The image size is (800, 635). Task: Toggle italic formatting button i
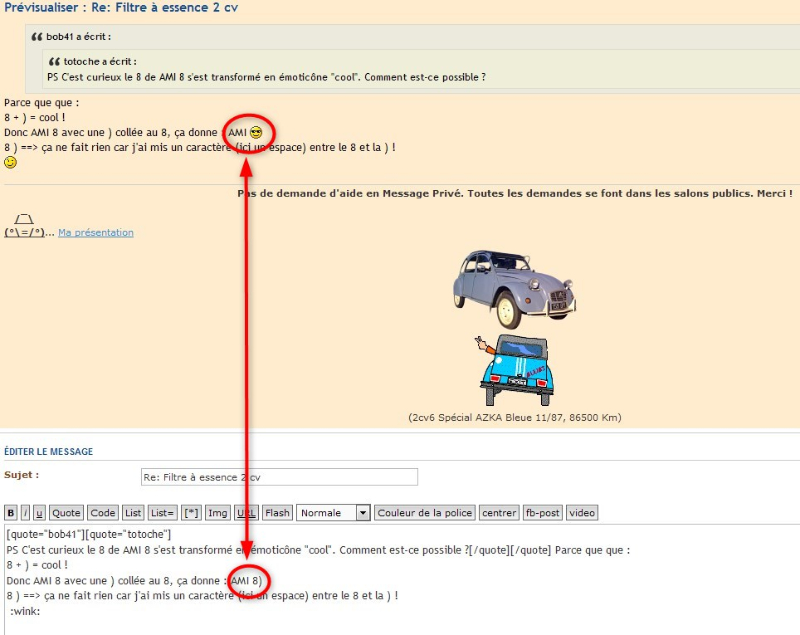25,513
